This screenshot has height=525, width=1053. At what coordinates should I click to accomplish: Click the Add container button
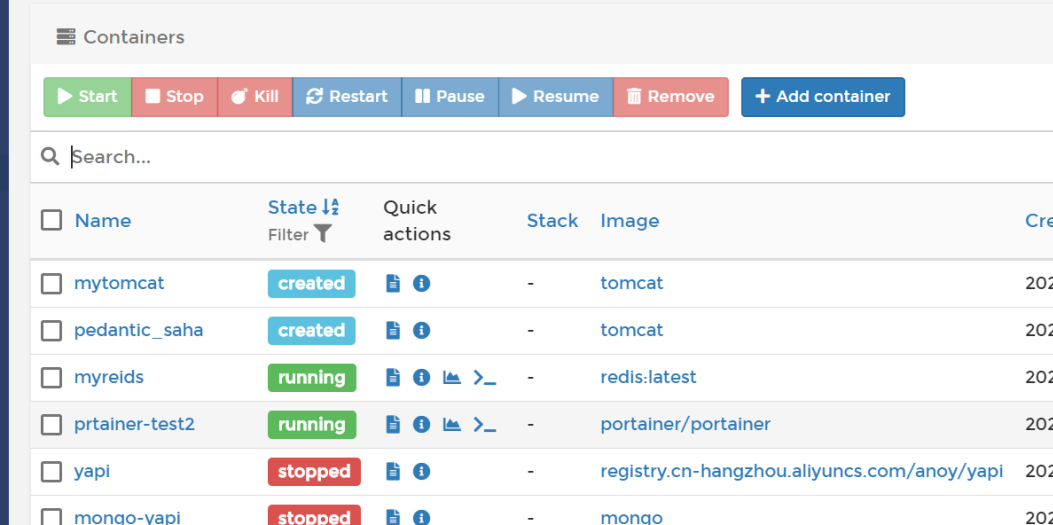coord(823,97)
